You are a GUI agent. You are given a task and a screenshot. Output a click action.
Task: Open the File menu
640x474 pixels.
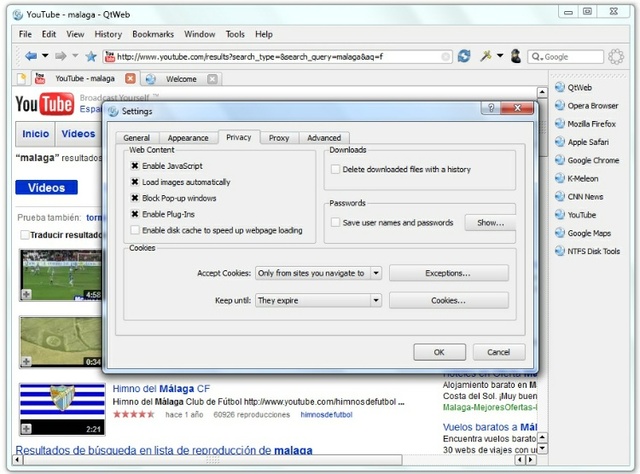[x=25, y=34]
